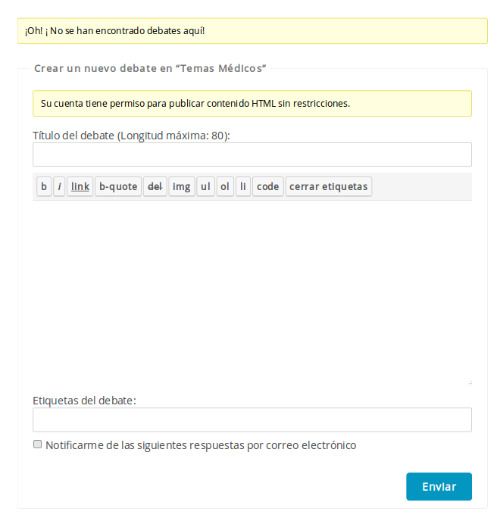Click the 'Título del debate (Longitud máxima: 80)' label

pos(131,136)
